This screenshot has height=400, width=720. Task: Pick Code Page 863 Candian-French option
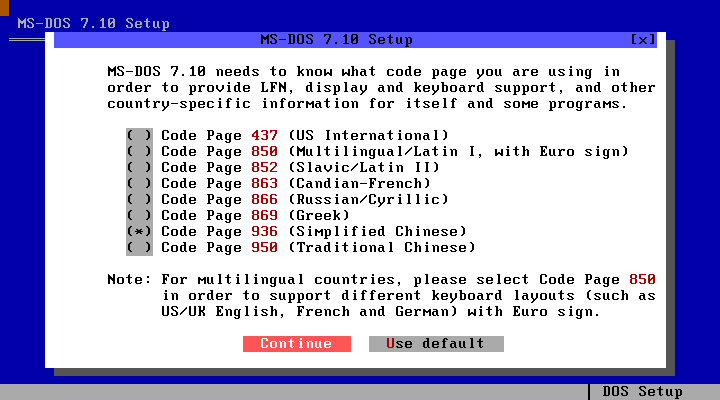tap(139, 184)
